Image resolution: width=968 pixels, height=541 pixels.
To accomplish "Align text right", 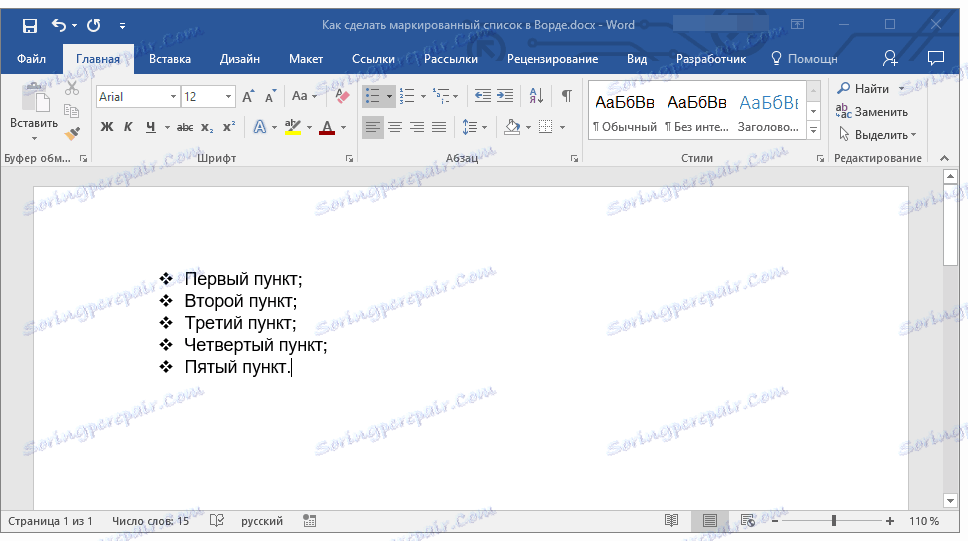I will pyautogui.click(x=417, y=127).
